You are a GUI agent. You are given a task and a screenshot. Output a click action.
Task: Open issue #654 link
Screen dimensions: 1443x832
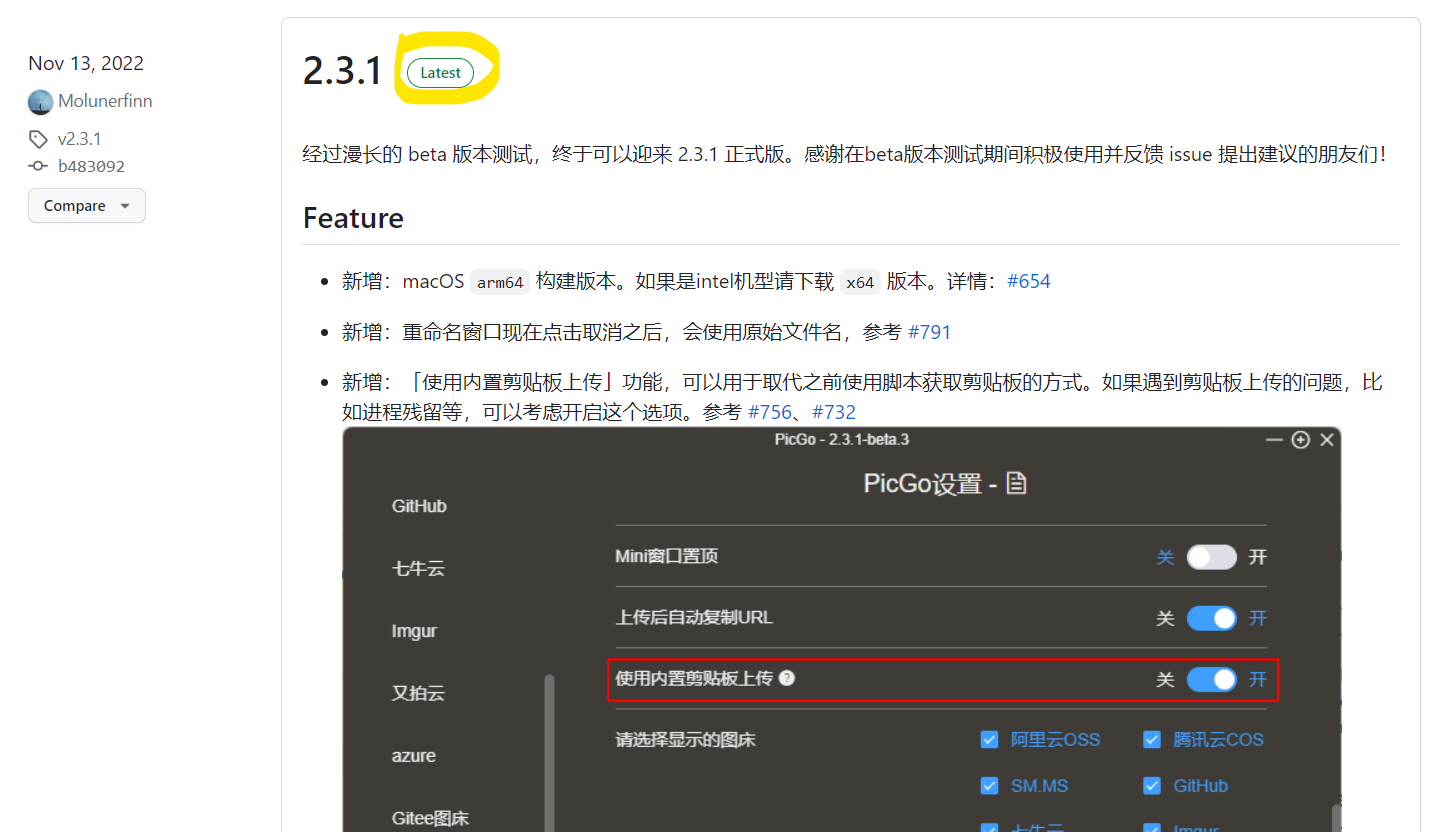pyautogui.click(x=1029, y=282)
